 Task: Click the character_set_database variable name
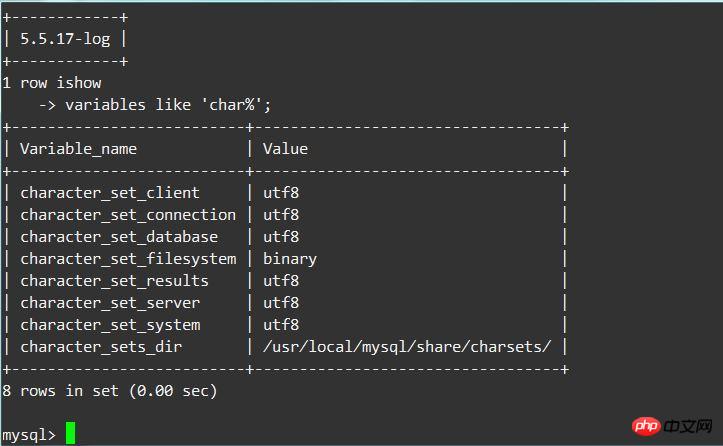coord(119,237)
